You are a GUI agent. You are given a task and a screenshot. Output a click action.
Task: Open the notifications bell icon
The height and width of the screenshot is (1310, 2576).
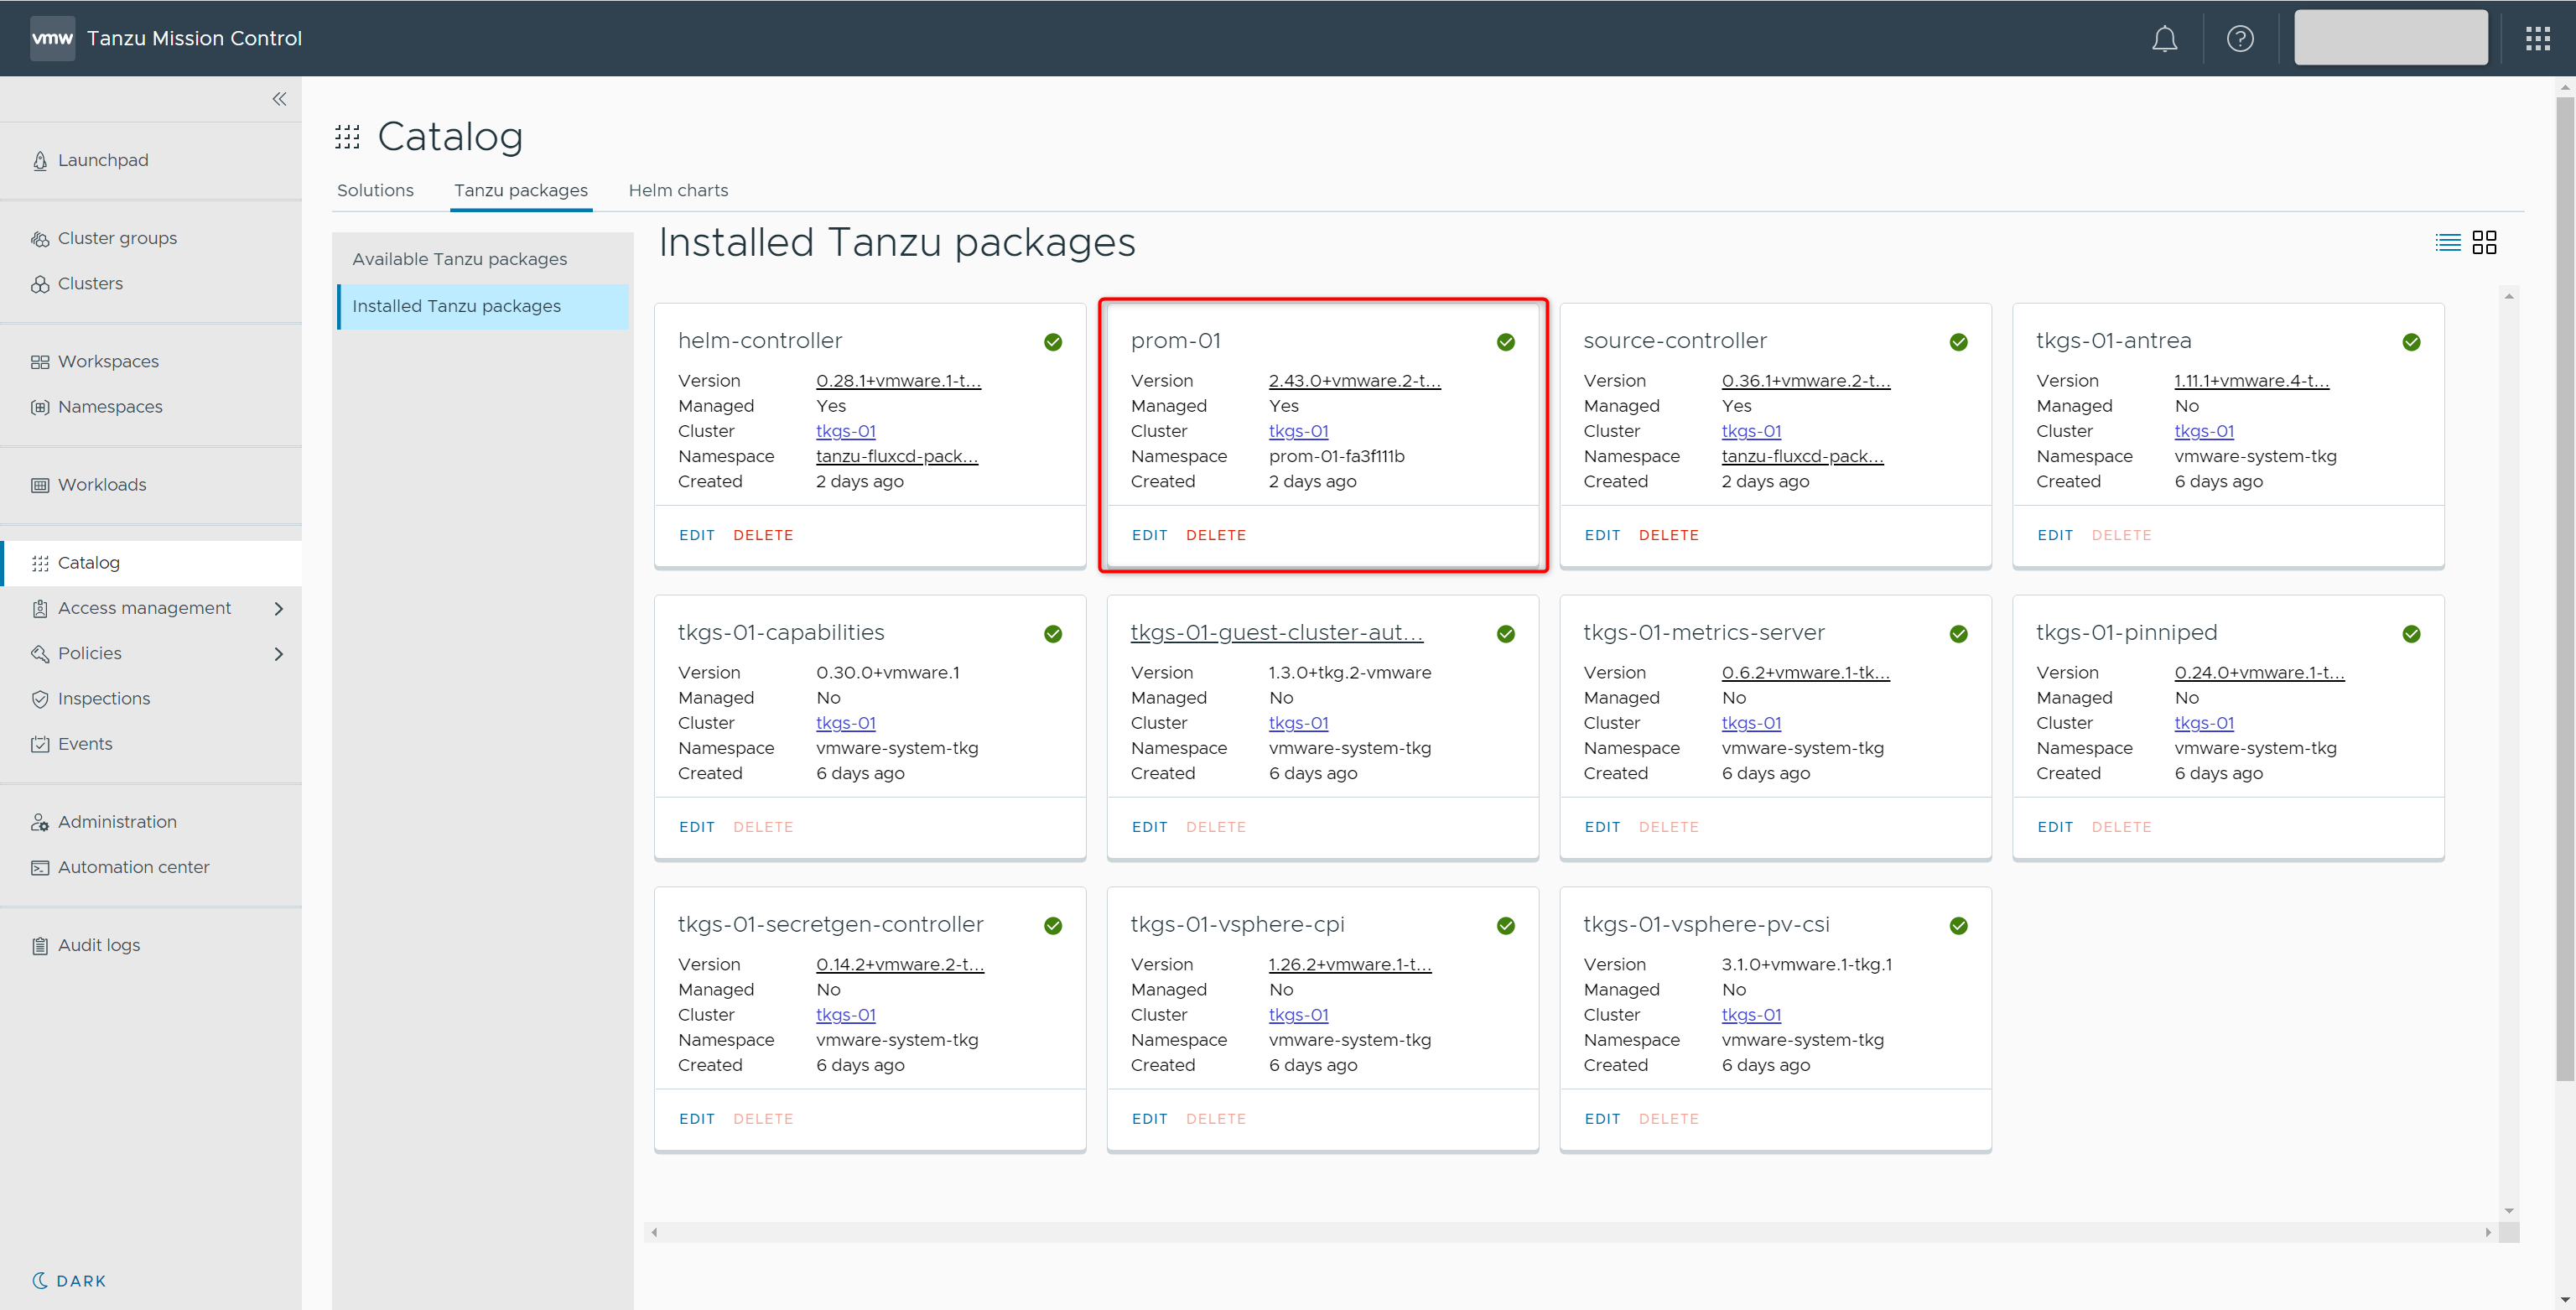(2164, 39)
